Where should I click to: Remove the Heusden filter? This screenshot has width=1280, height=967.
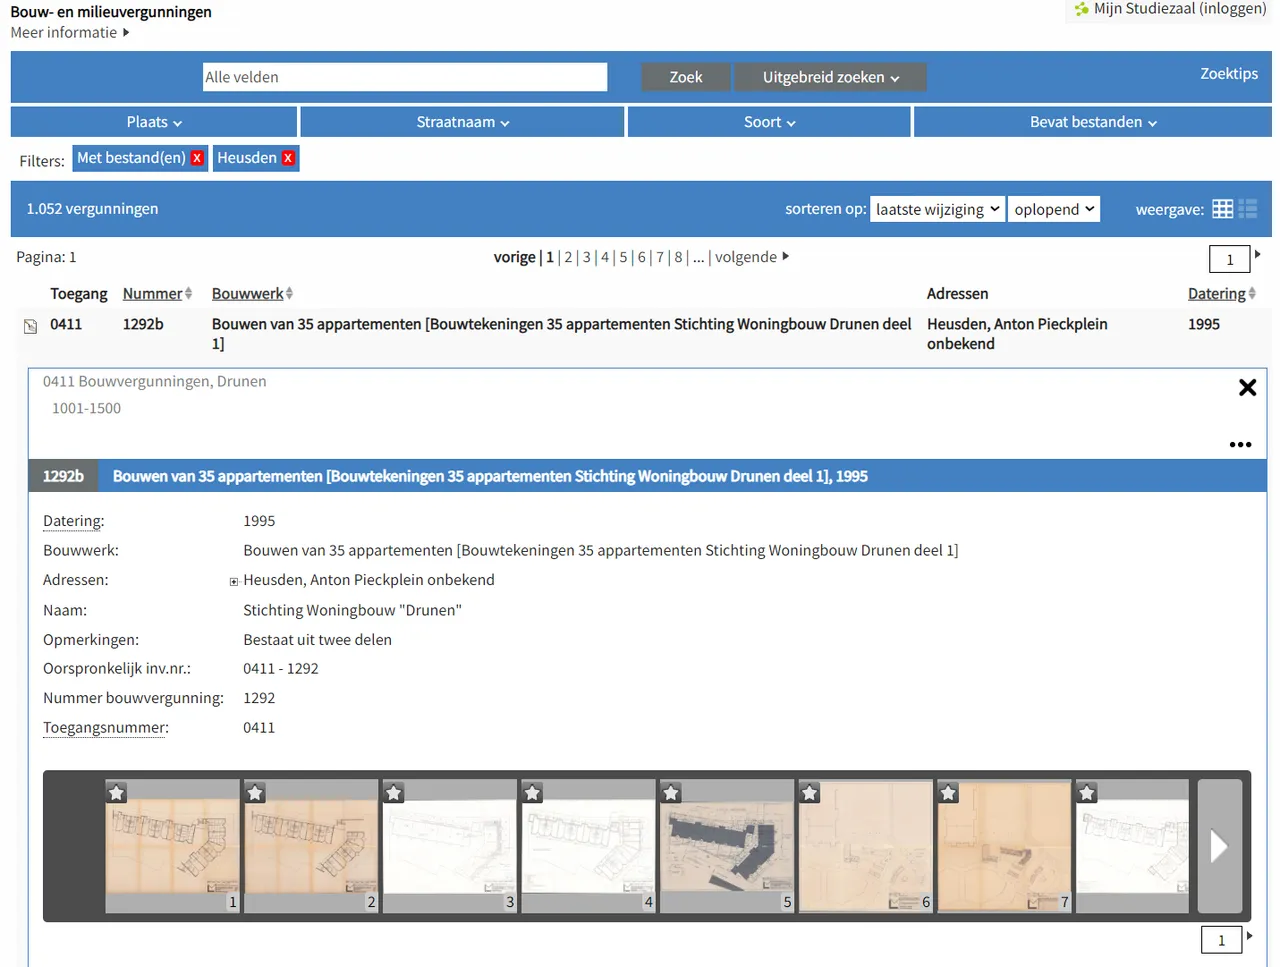pos(288,158)
